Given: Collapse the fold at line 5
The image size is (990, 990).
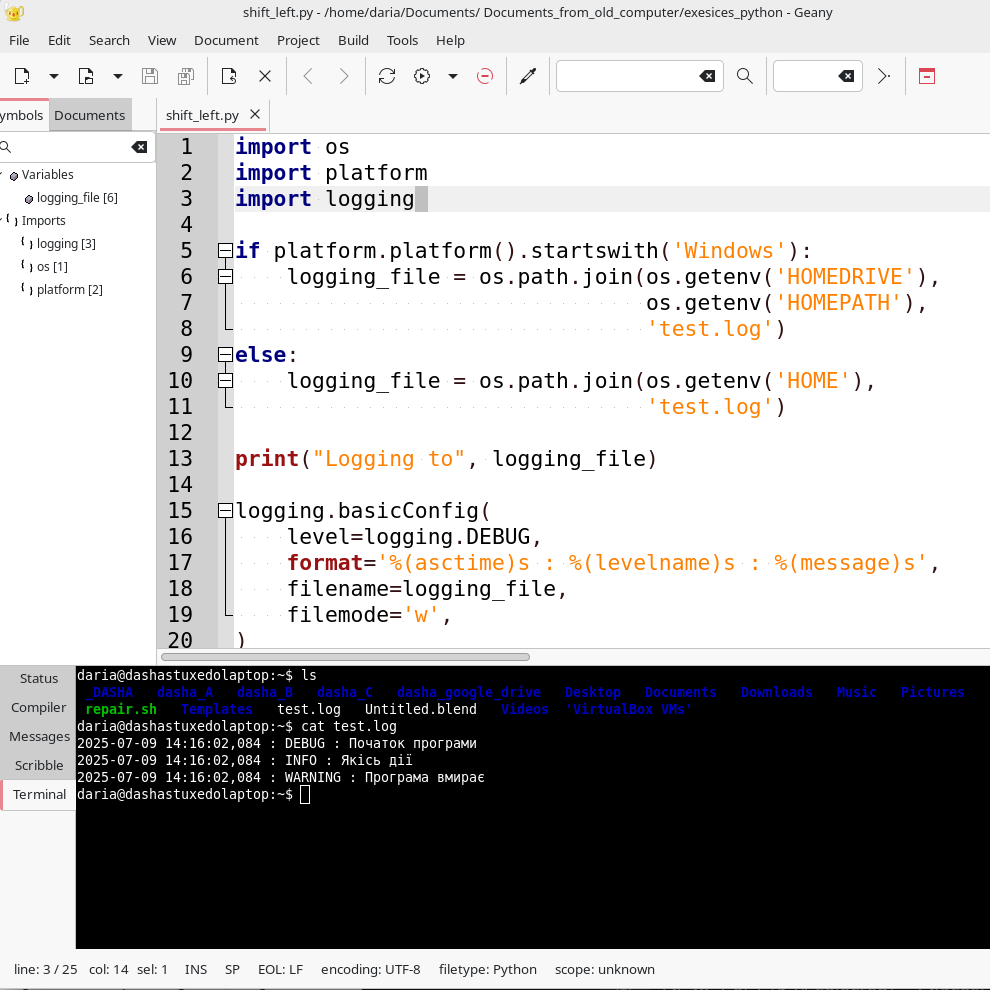Looking at the screenshot, I should coord(225,251).
